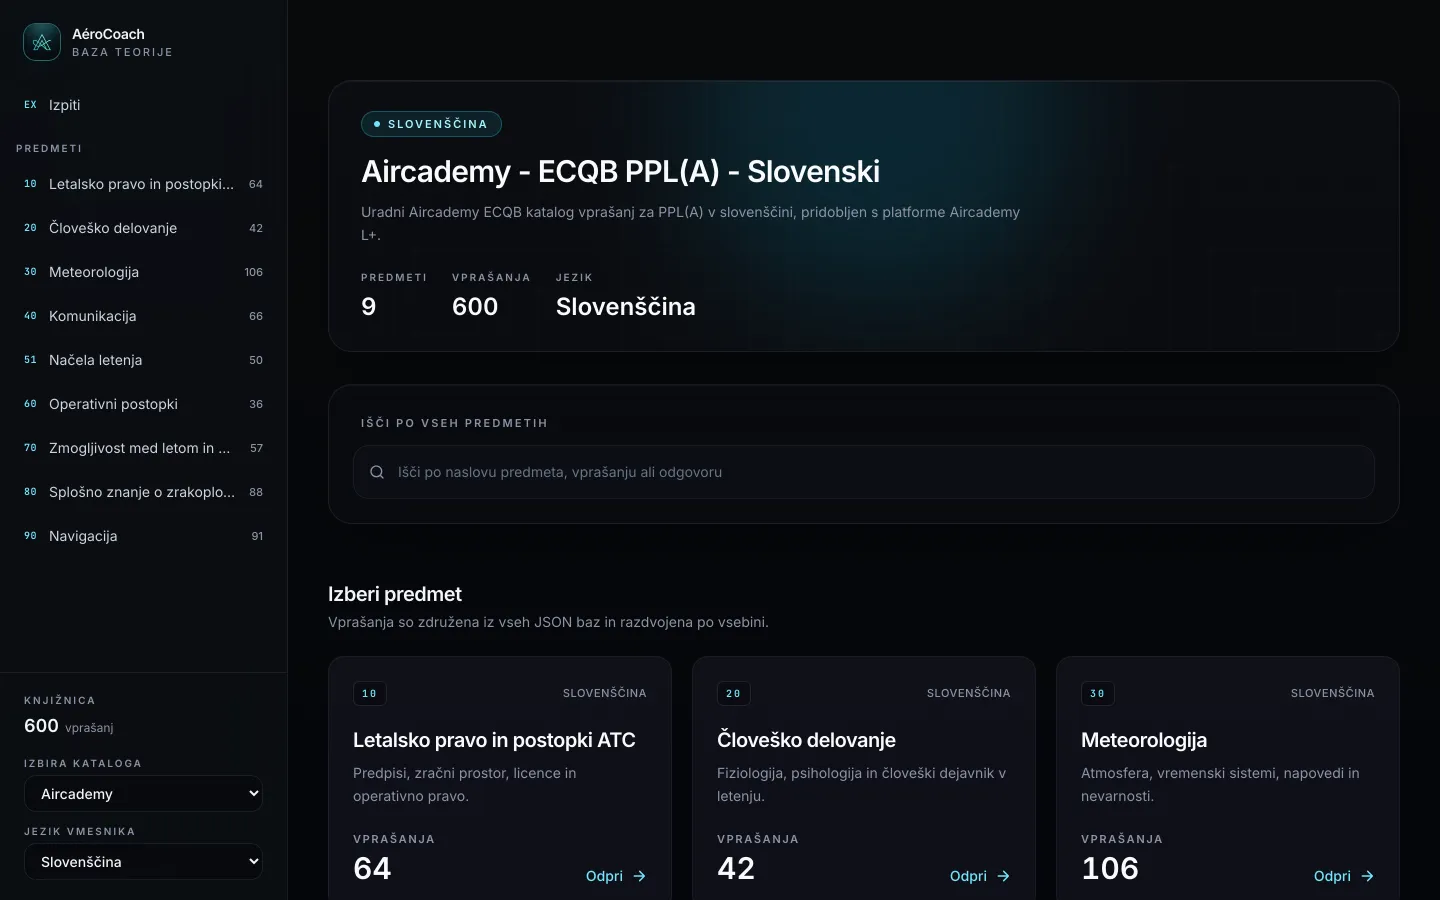The height and width of the screenshot is (900, 1440).
Task: Click Odpri link on Meteorologija card
Action: (1332, 876)
